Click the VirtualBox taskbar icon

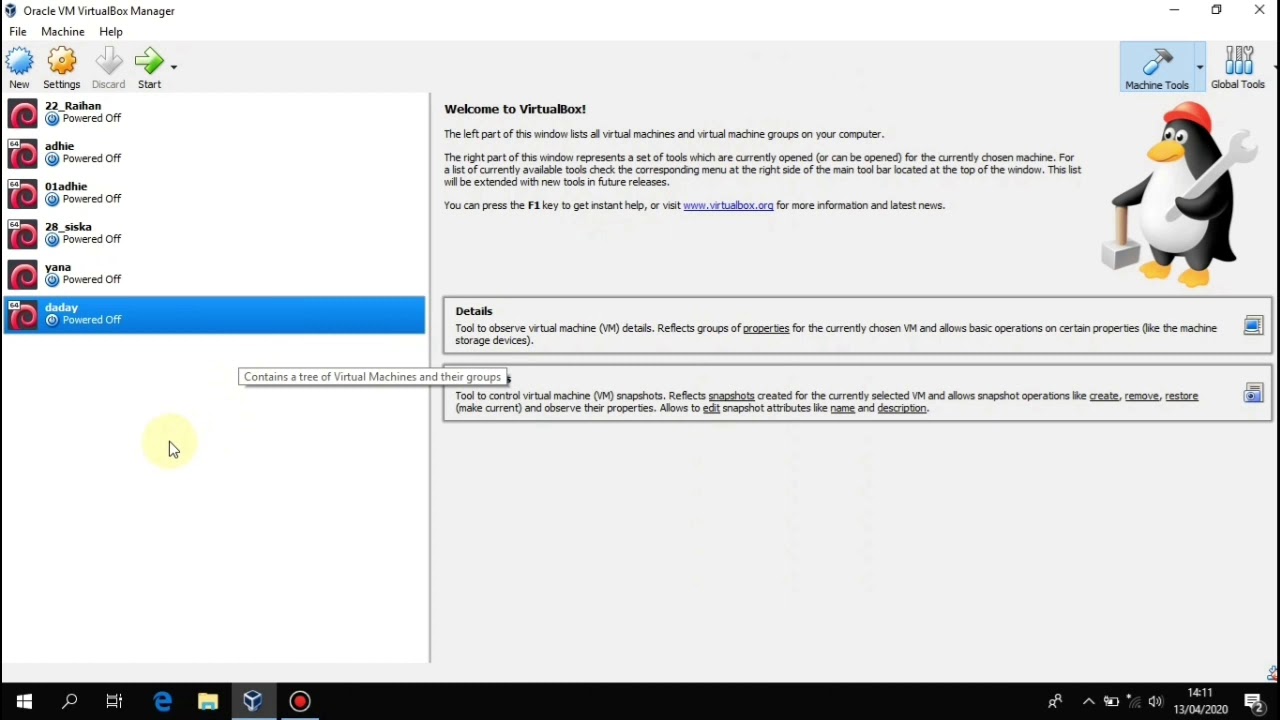253,702
